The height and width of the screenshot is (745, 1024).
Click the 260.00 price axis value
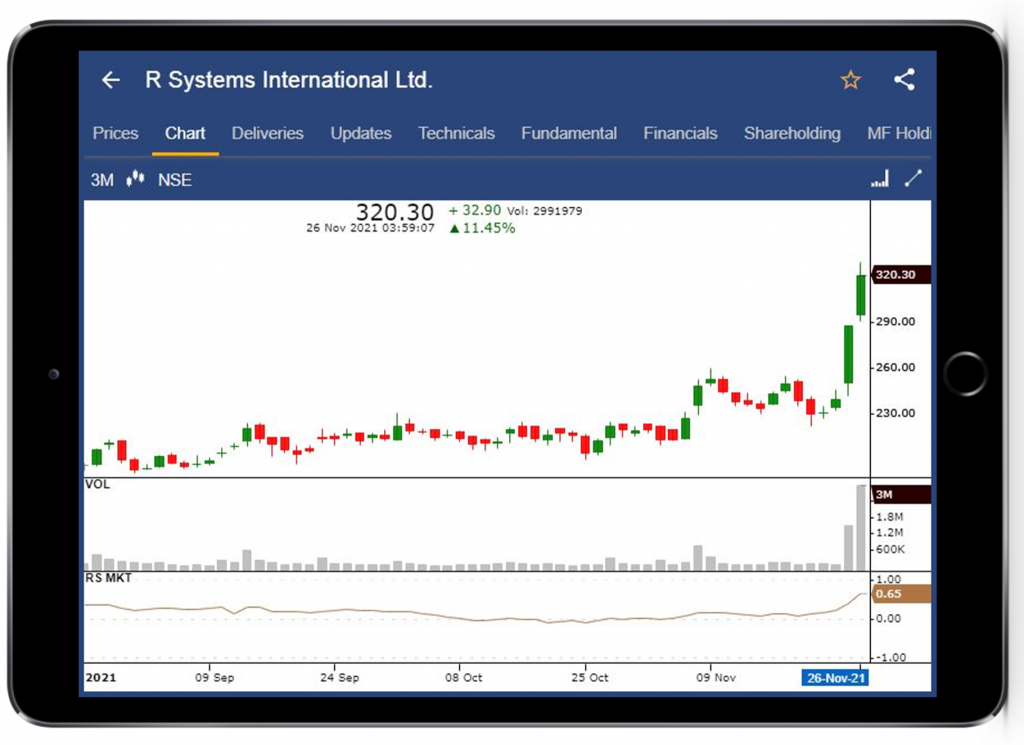pos(895,367)
